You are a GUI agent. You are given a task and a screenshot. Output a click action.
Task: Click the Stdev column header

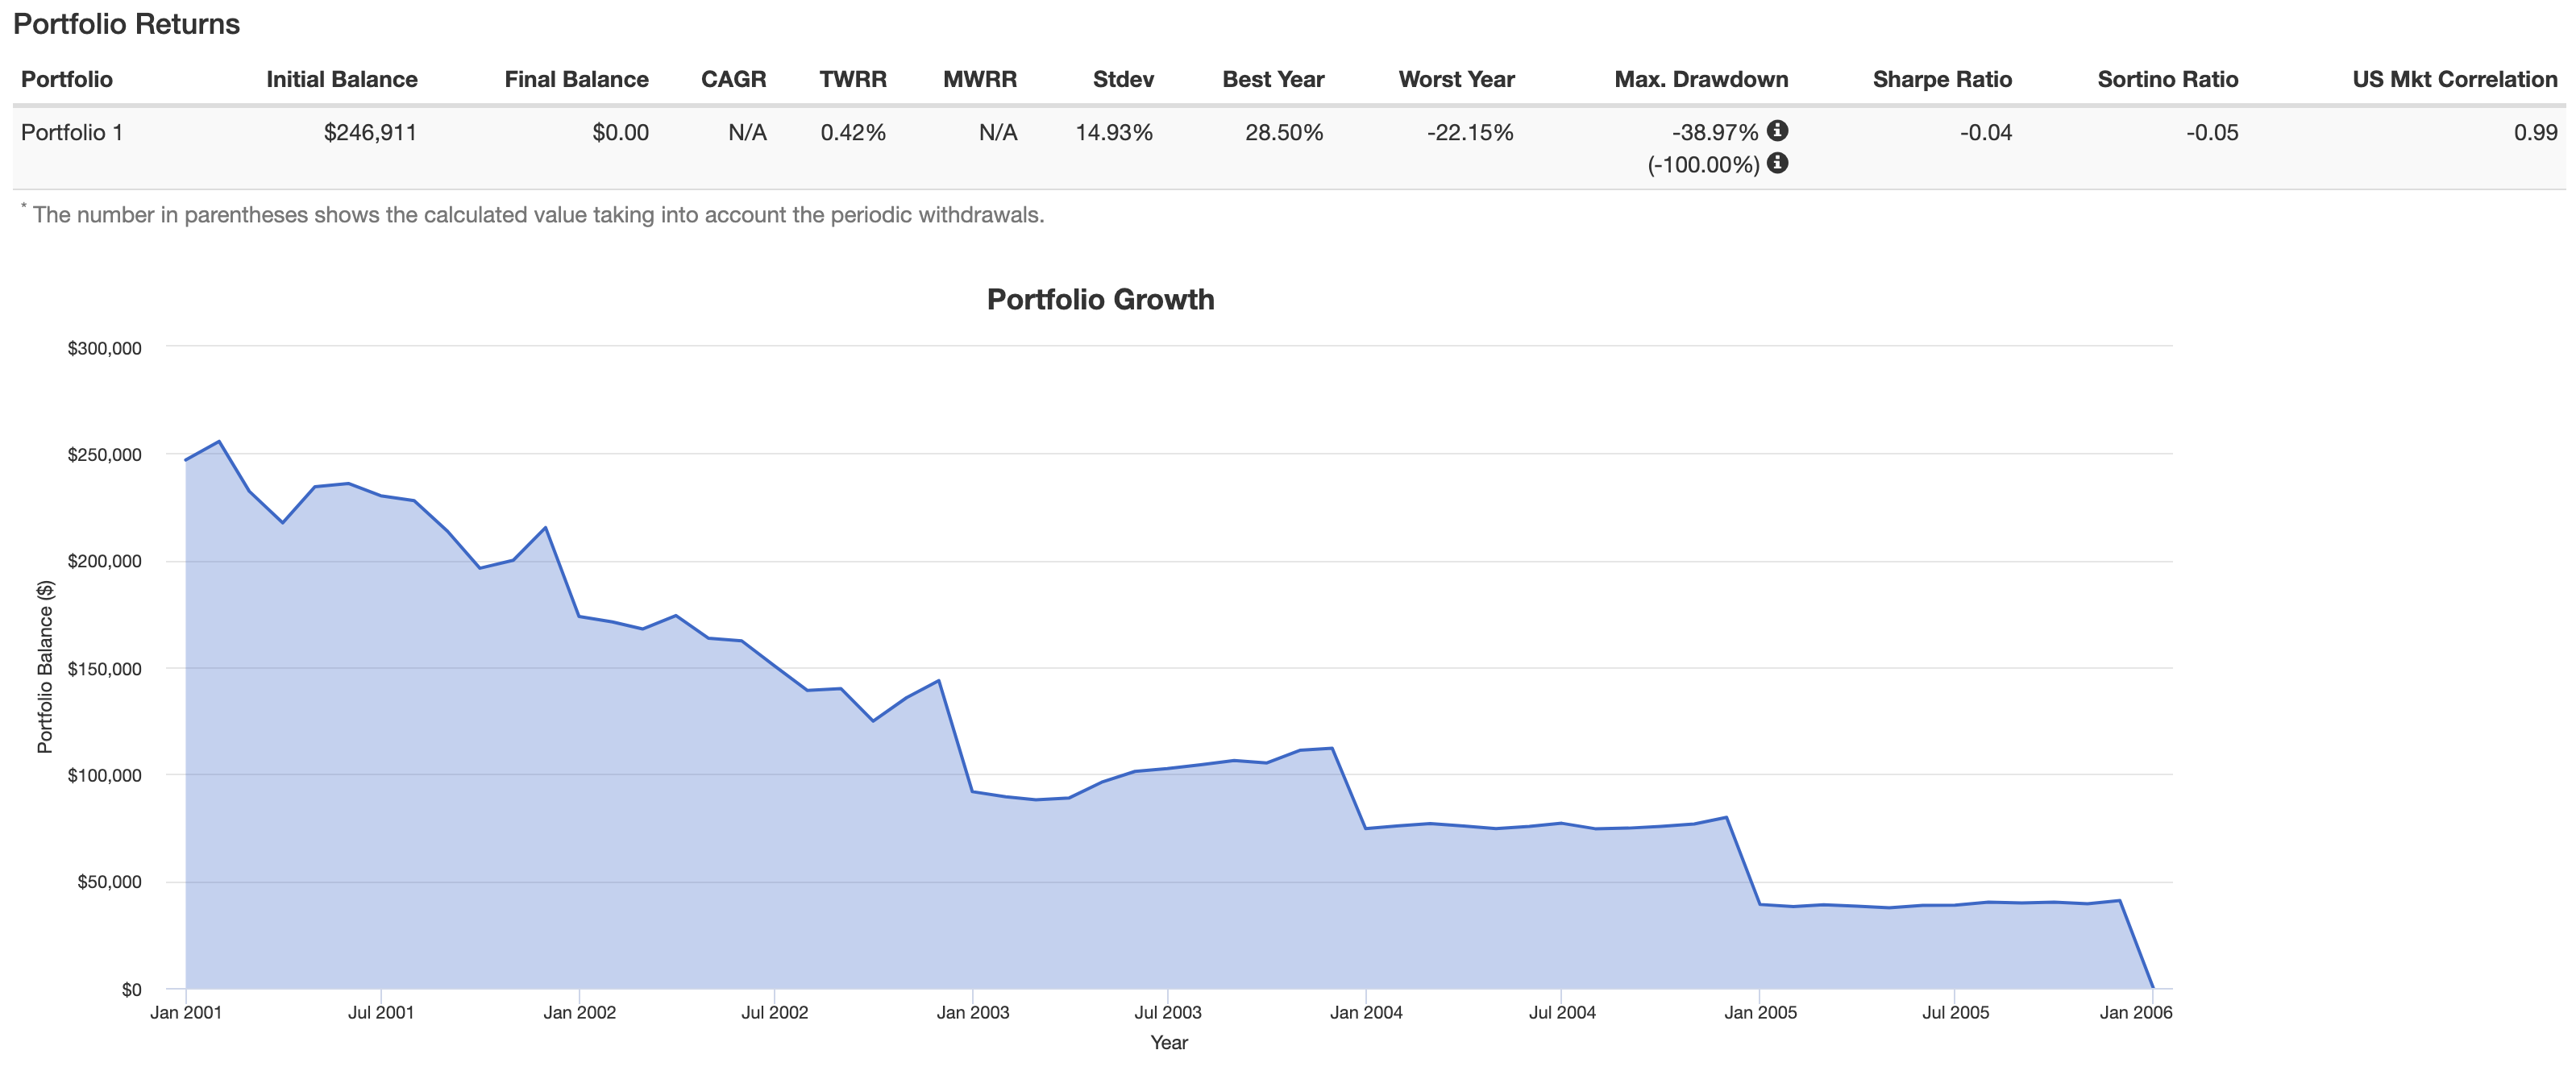pos(1123,79)
